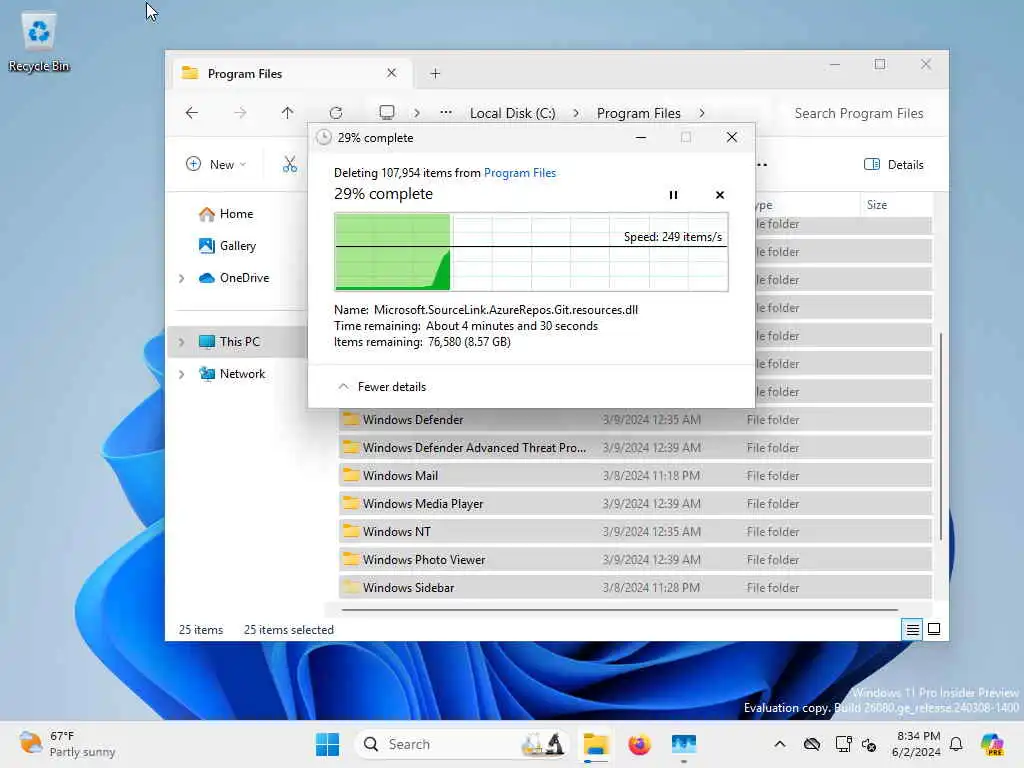Select This PC in navigation pane

[229, 342]
